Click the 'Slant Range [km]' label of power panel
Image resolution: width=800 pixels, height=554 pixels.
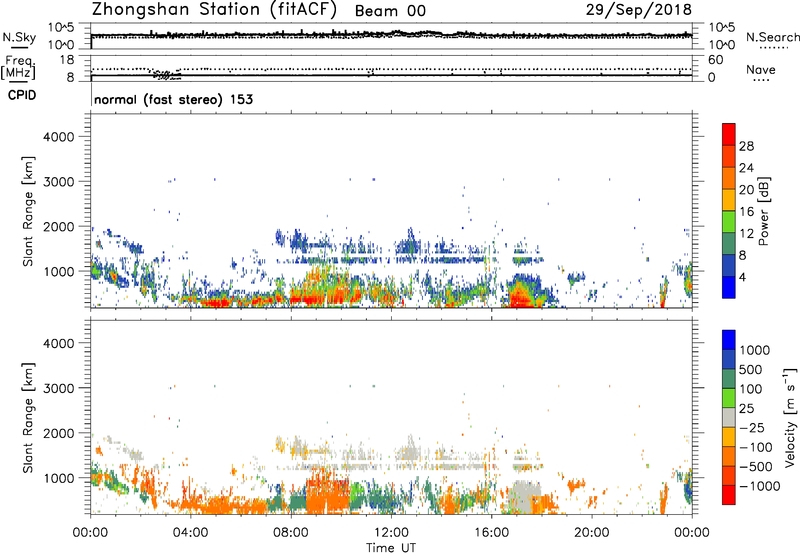point(28,211)
